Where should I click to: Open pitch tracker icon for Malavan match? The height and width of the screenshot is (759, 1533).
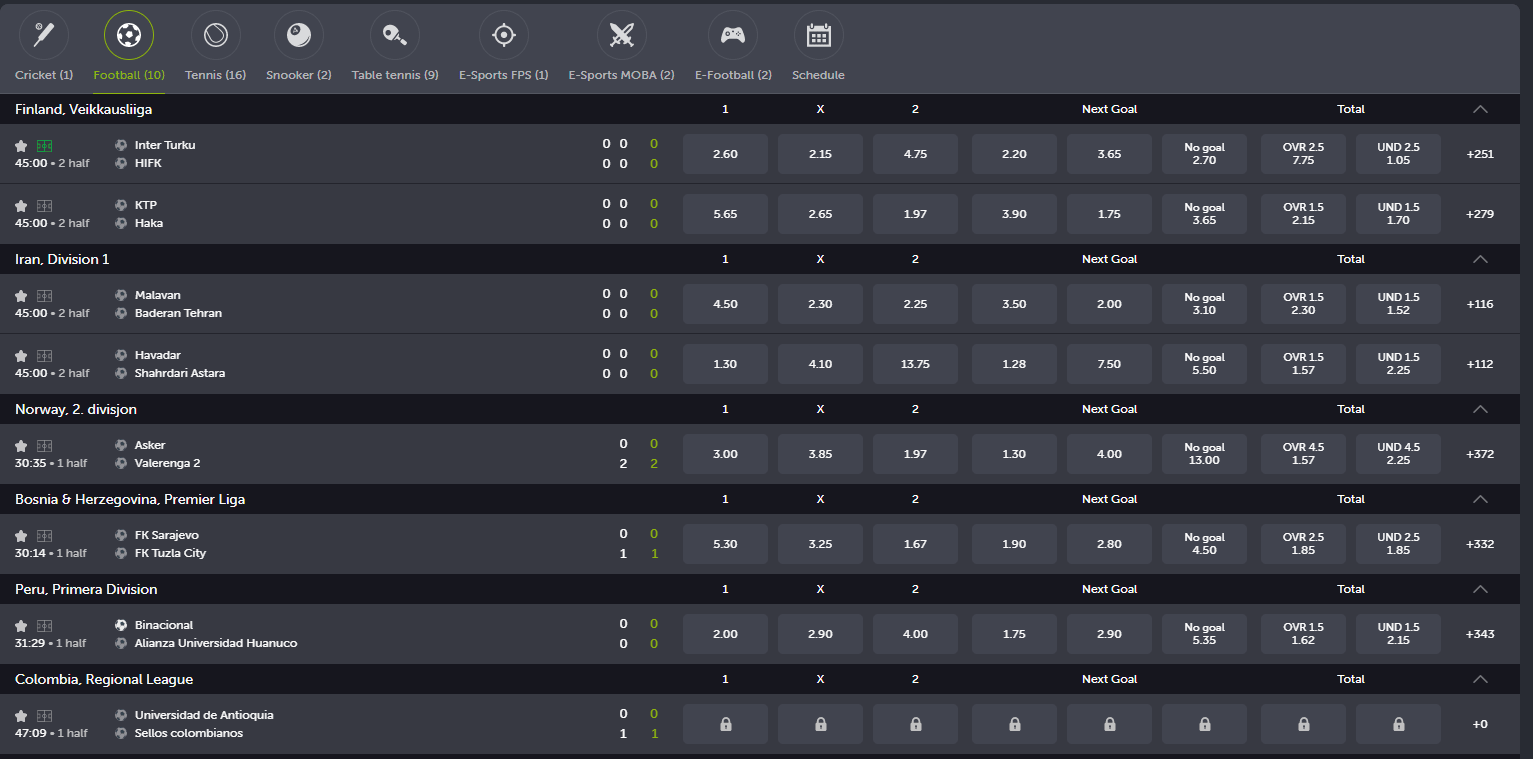44,296
